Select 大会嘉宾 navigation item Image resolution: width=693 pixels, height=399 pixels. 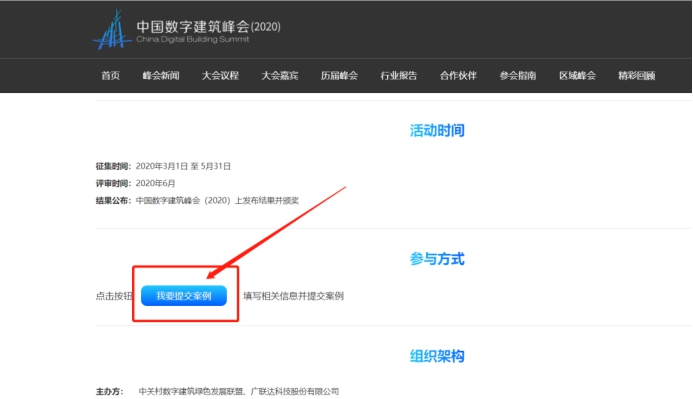tap(280, 76)
